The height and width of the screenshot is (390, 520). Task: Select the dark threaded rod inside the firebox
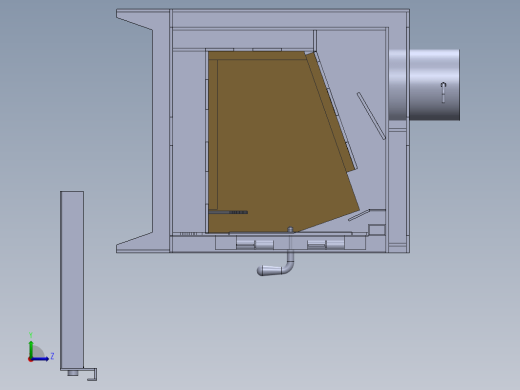tap(228, 212)
